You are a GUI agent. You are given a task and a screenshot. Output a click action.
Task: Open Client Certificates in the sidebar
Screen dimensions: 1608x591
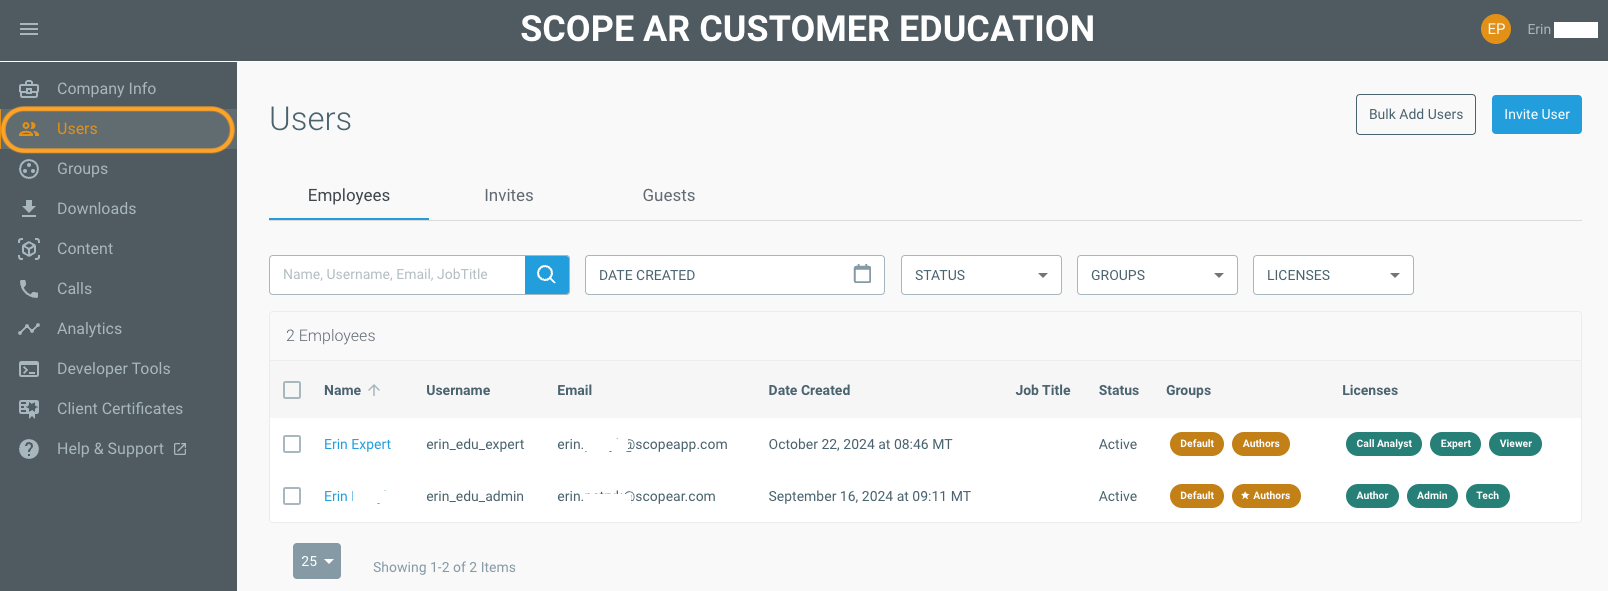118,409
